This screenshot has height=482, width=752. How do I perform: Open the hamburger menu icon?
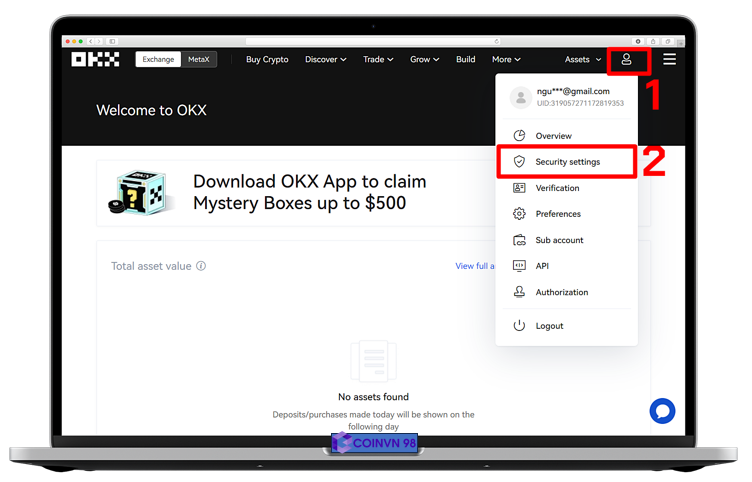669,60
